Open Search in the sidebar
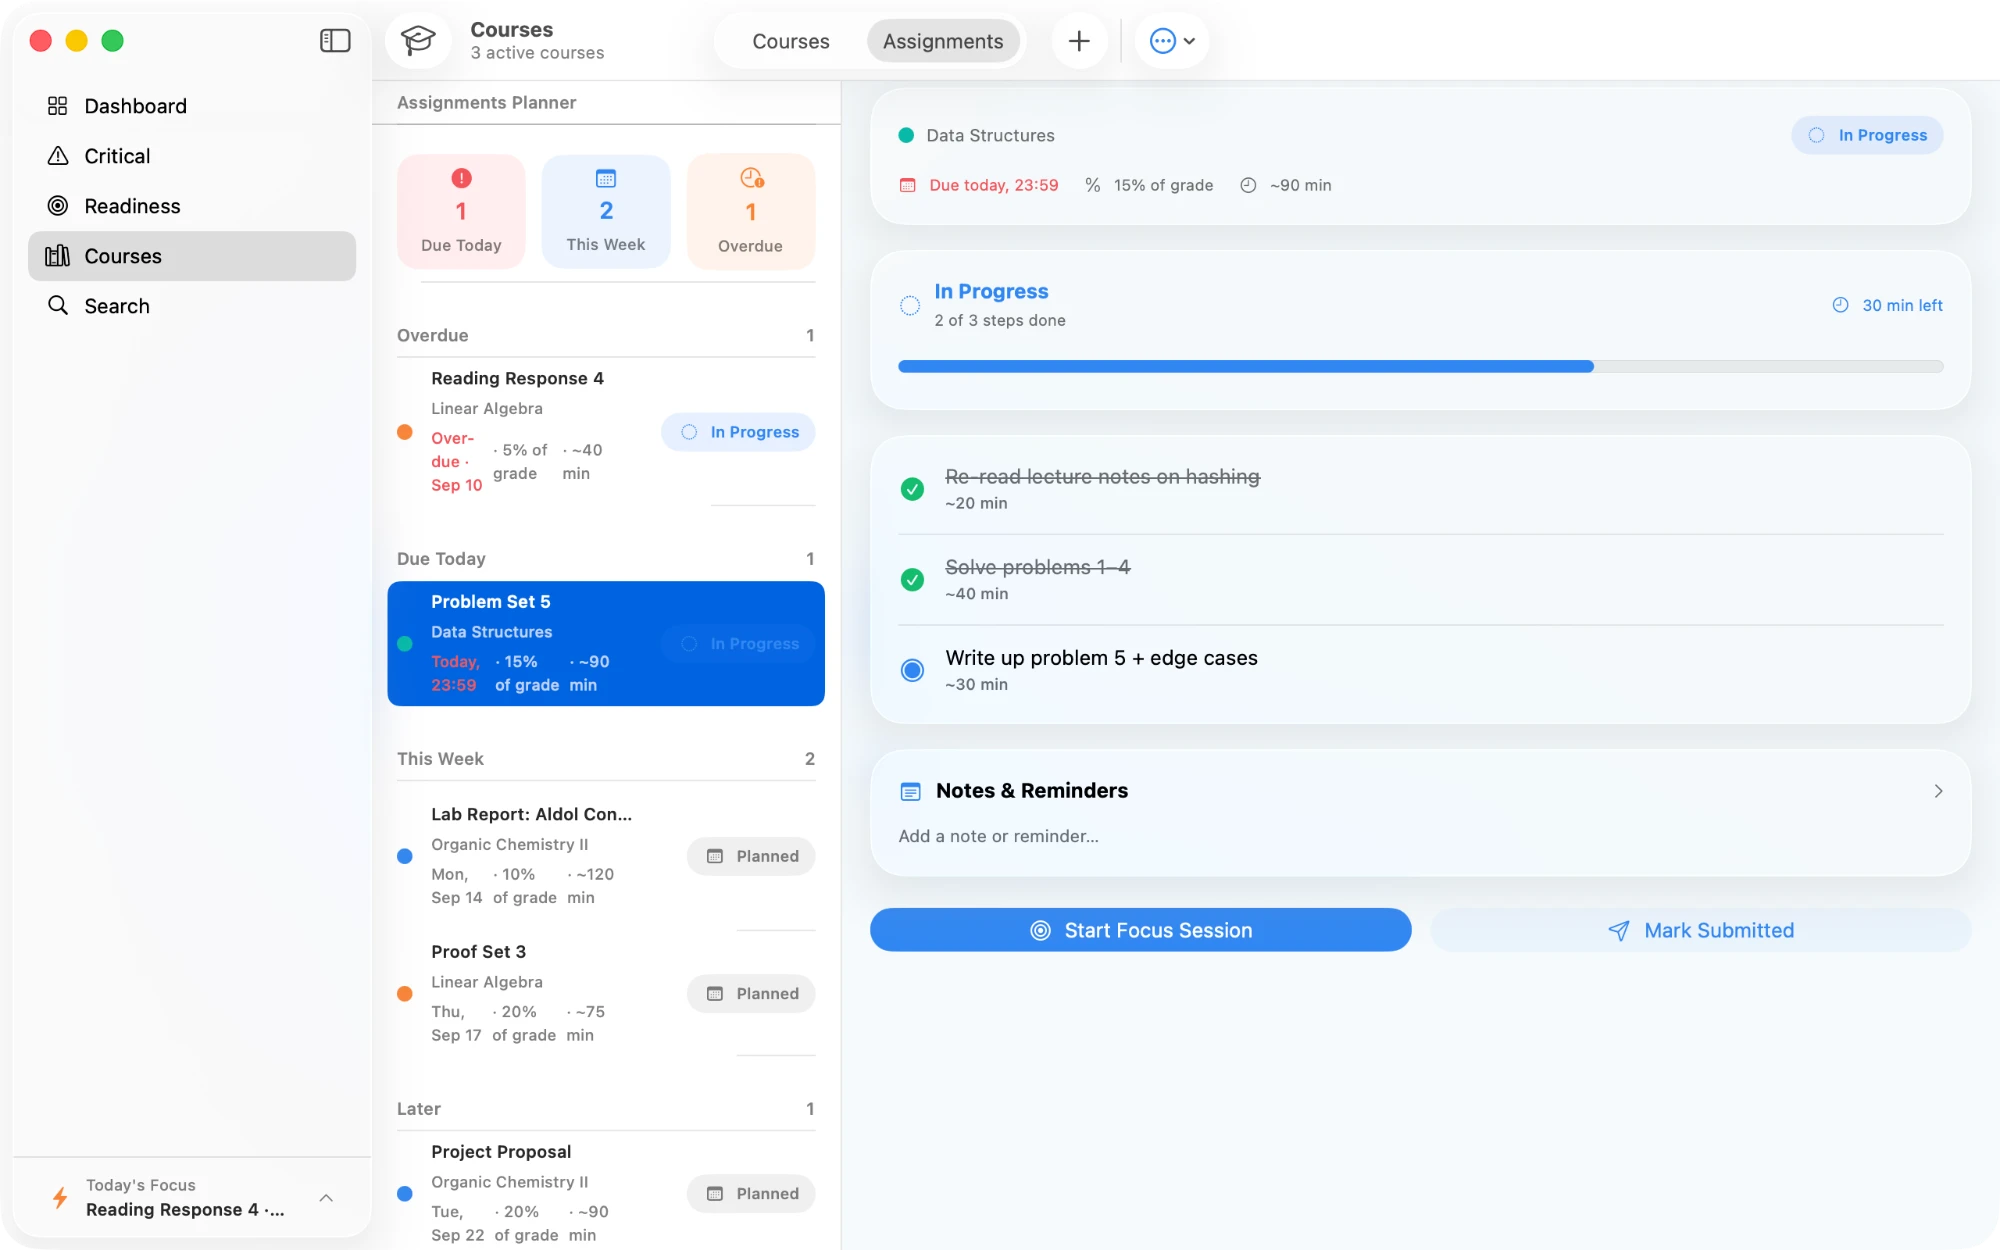 click(x=192, y=306)
